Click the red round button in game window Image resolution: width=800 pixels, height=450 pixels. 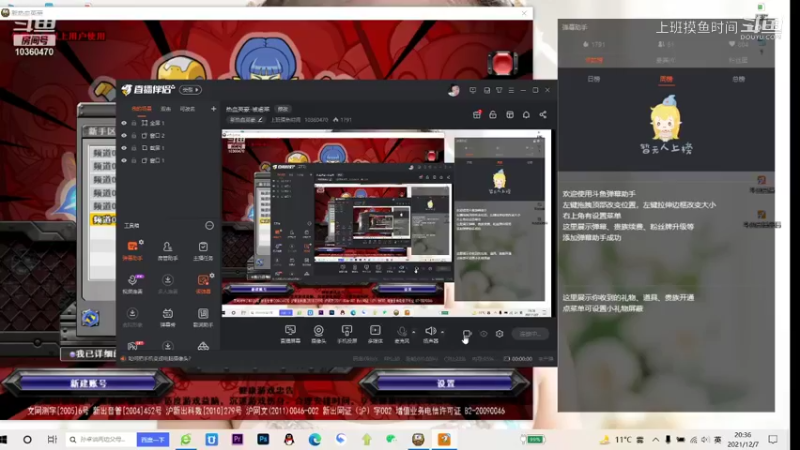tap(503, 63)
